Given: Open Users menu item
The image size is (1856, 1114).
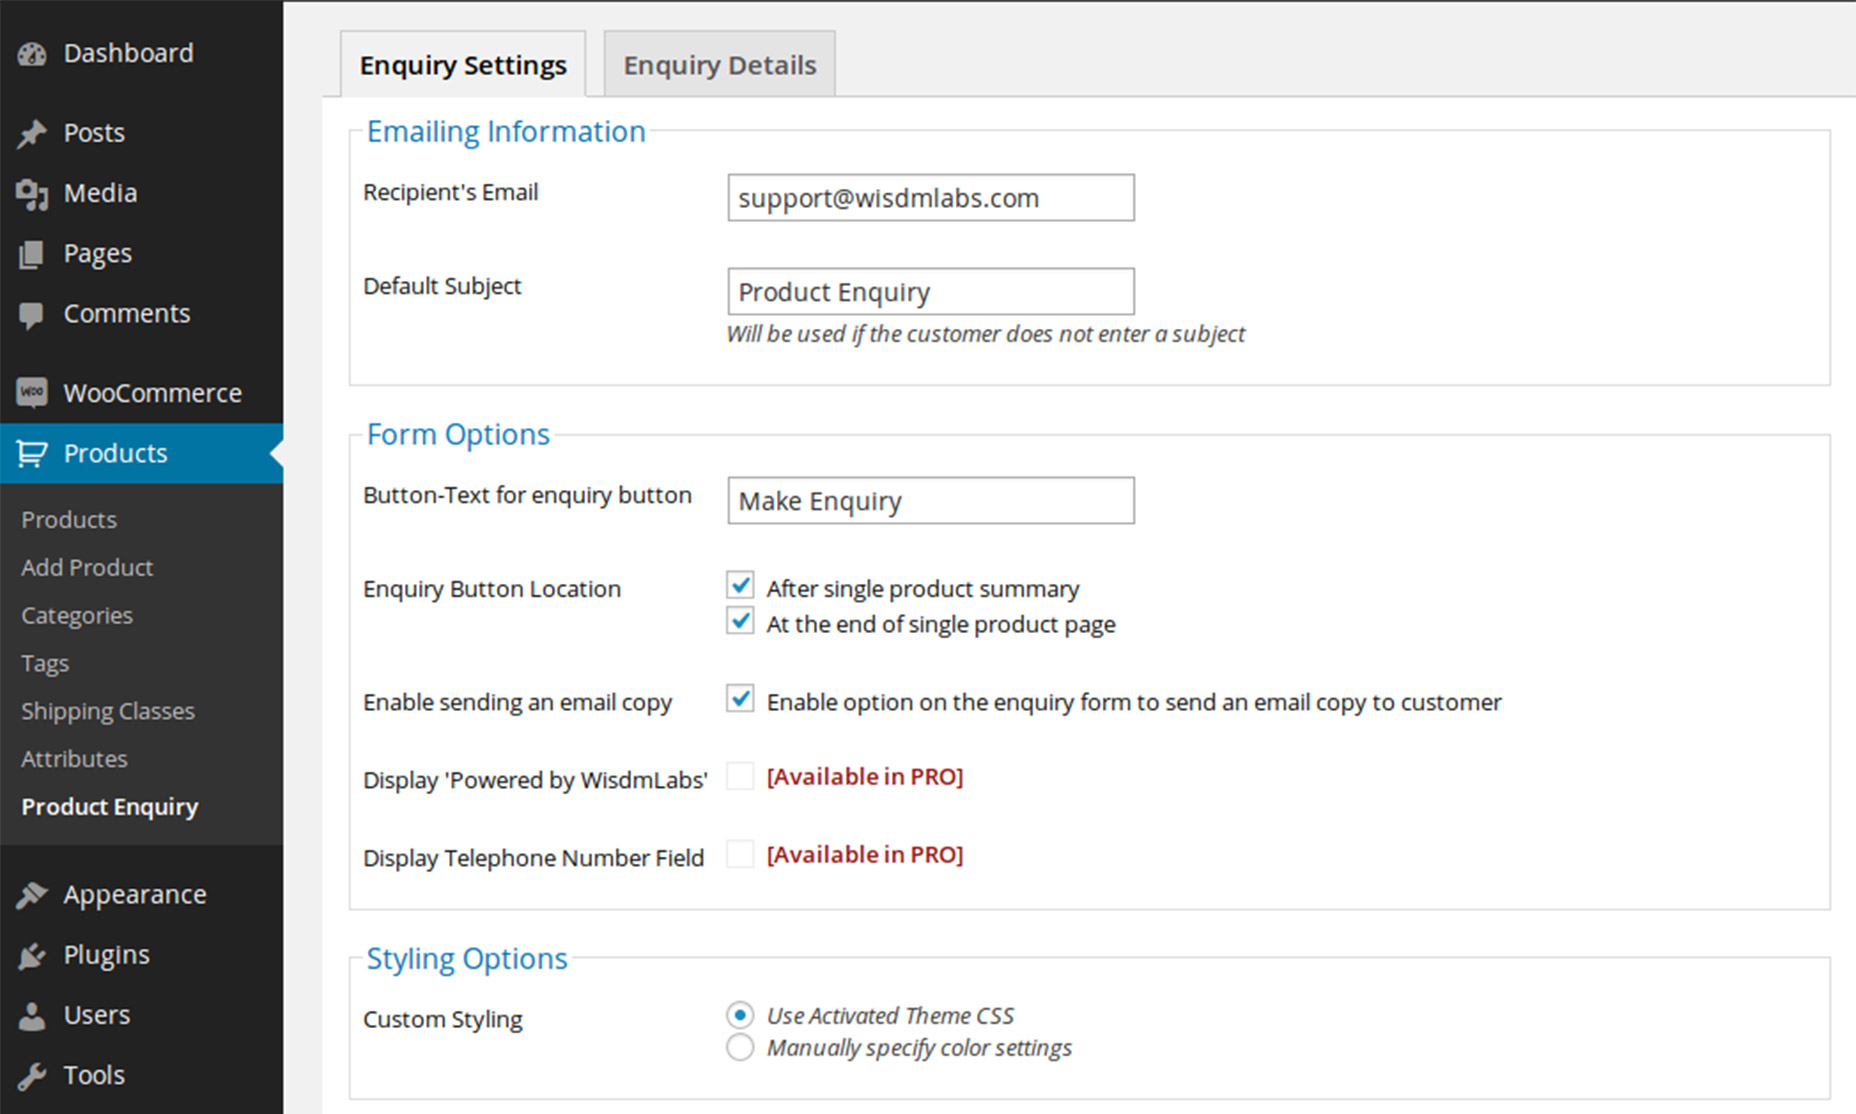Looking at the screenshot, I should click(x=142, y=1014).
